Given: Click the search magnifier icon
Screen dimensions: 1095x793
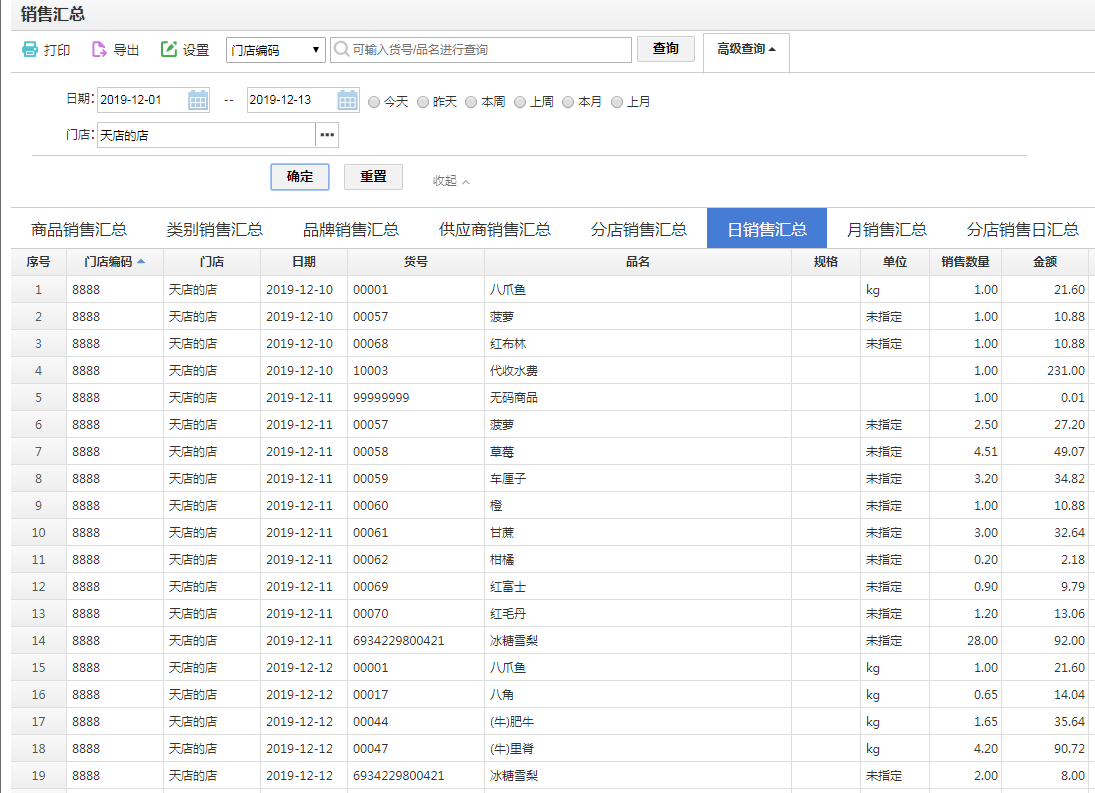Looking at the screenshot, I should (341, 49).
